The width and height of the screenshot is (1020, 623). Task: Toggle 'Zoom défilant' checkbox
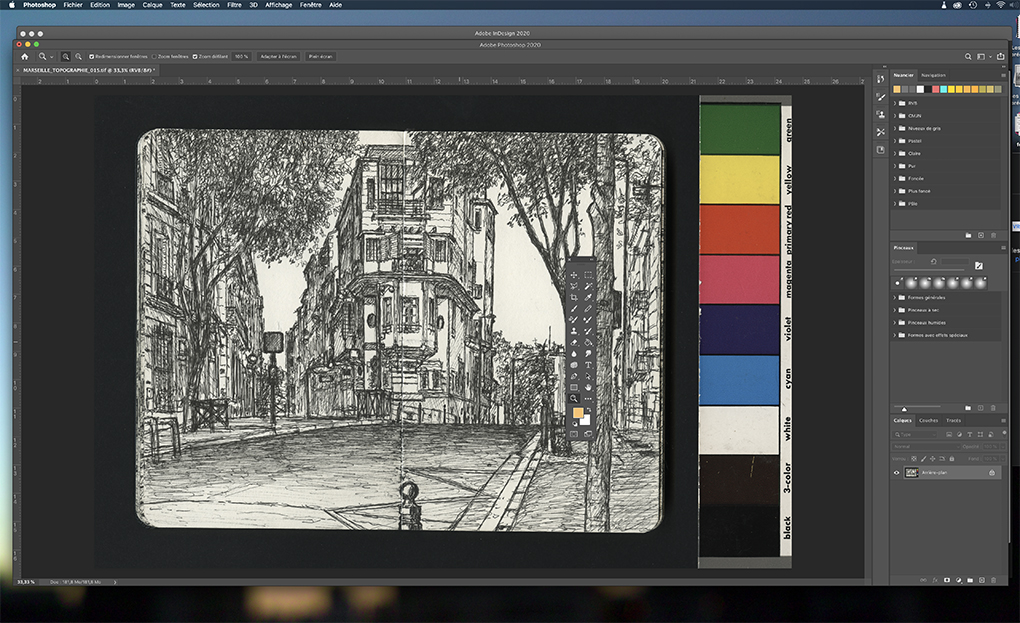[195, 57]
